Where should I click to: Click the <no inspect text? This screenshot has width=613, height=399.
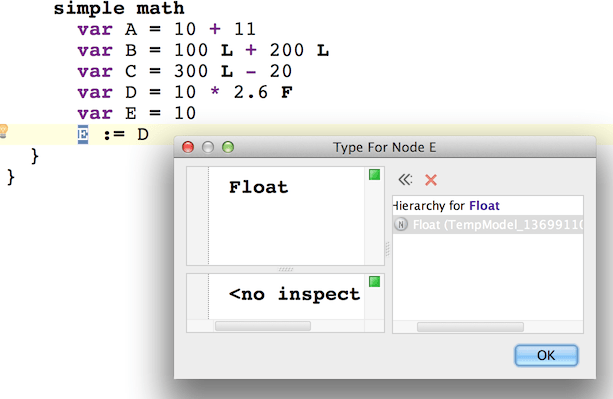294,294
